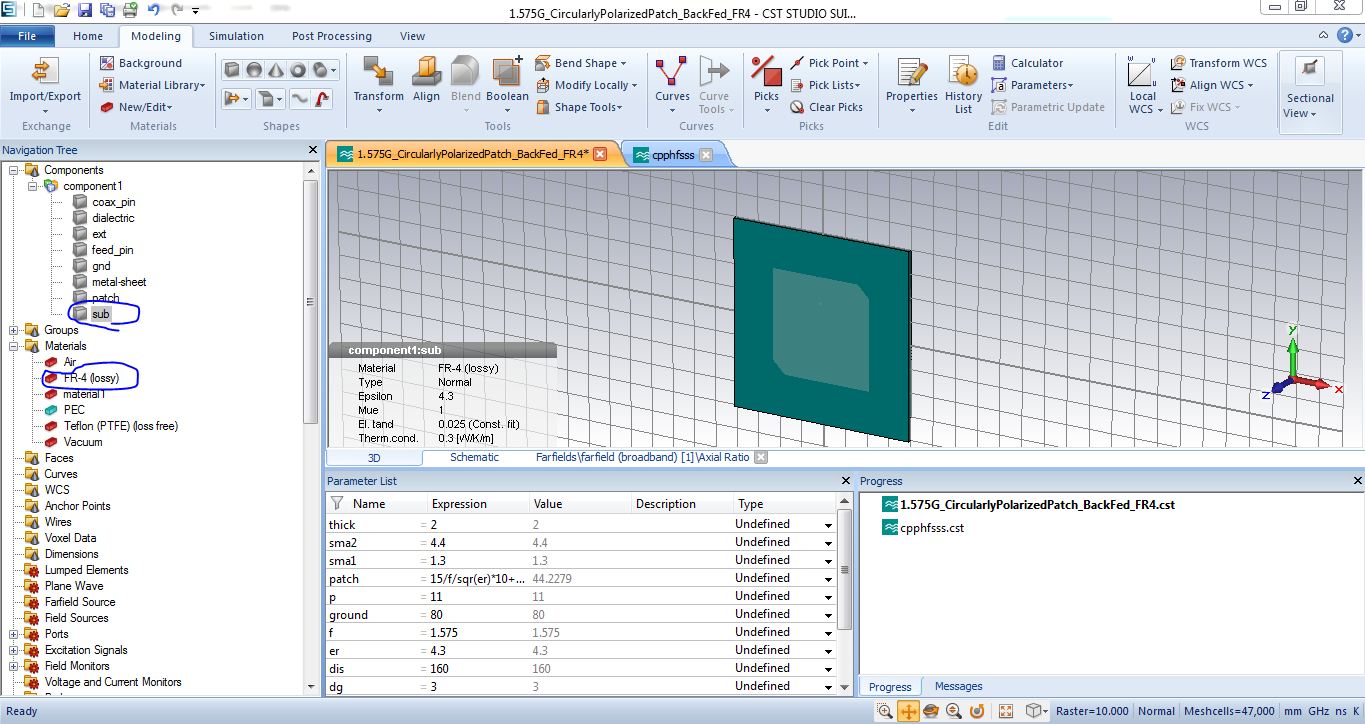Click reset view to fit icon in status bar
The width and height of the screenshot is (1365, 724).
tap(1005, 711)
